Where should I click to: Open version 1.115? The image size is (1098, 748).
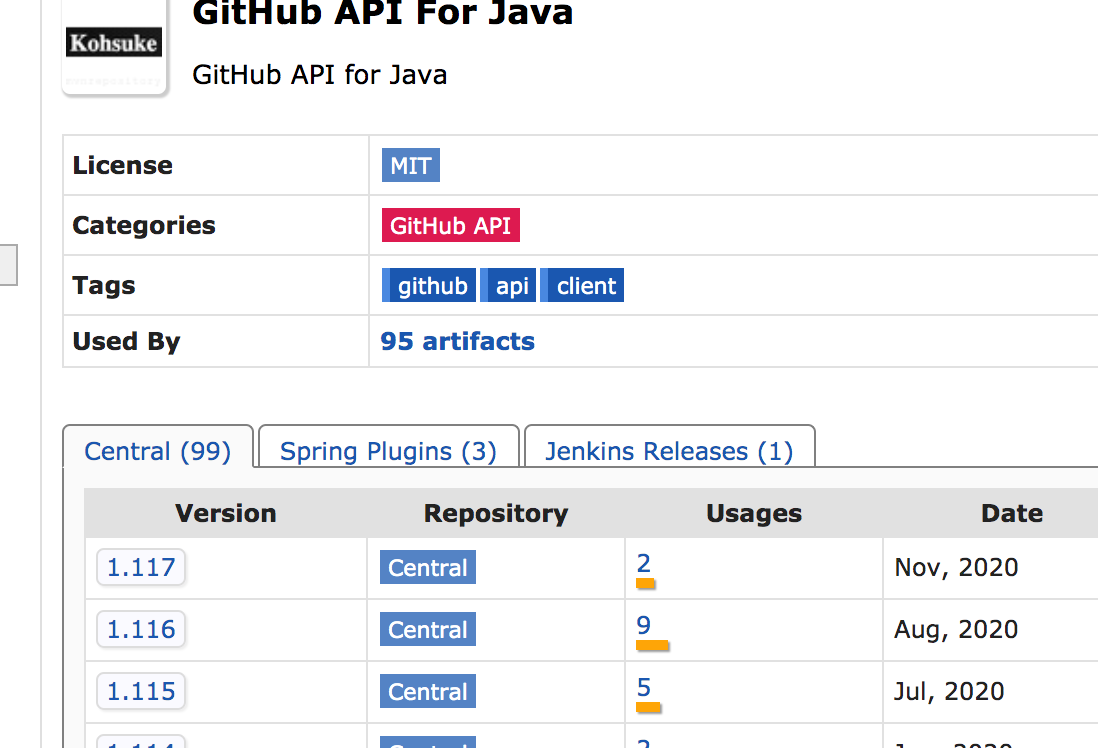141,692
